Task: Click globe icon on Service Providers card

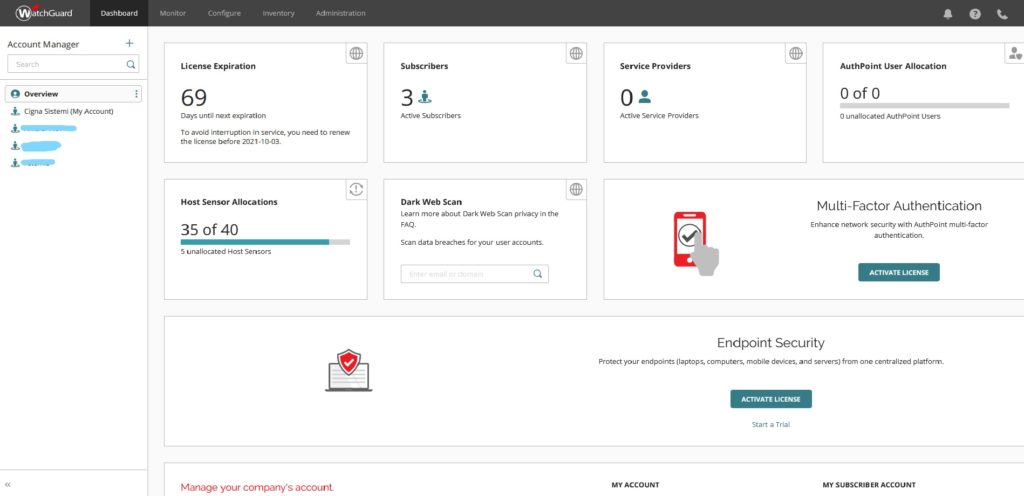Action: point(795,54)
